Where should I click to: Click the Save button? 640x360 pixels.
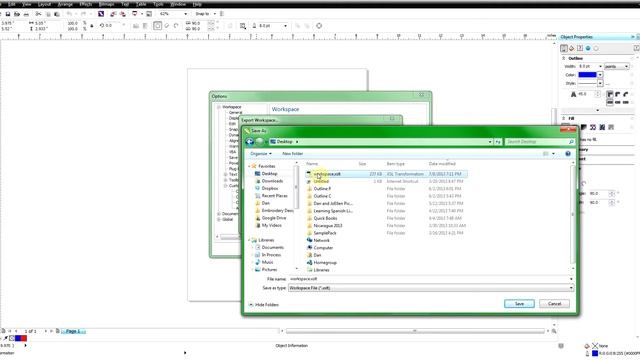[519, 304]
